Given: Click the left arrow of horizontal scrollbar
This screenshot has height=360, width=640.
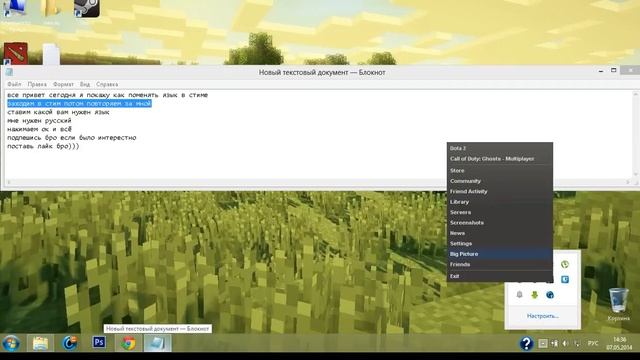Looking at the screenshot, I should pyautogui.click(x=9, y=182).
